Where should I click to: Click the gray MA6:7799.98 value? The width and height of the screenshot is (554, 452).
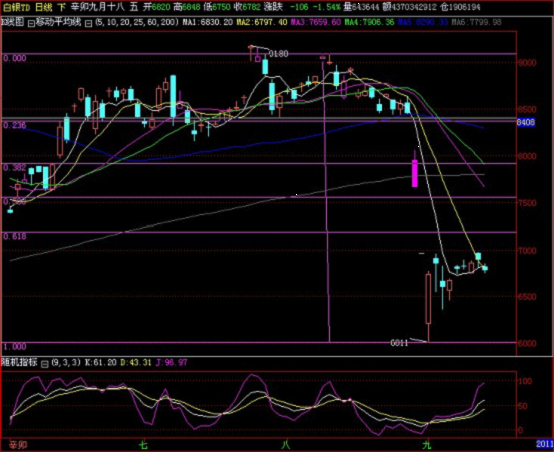pos(477,22)
